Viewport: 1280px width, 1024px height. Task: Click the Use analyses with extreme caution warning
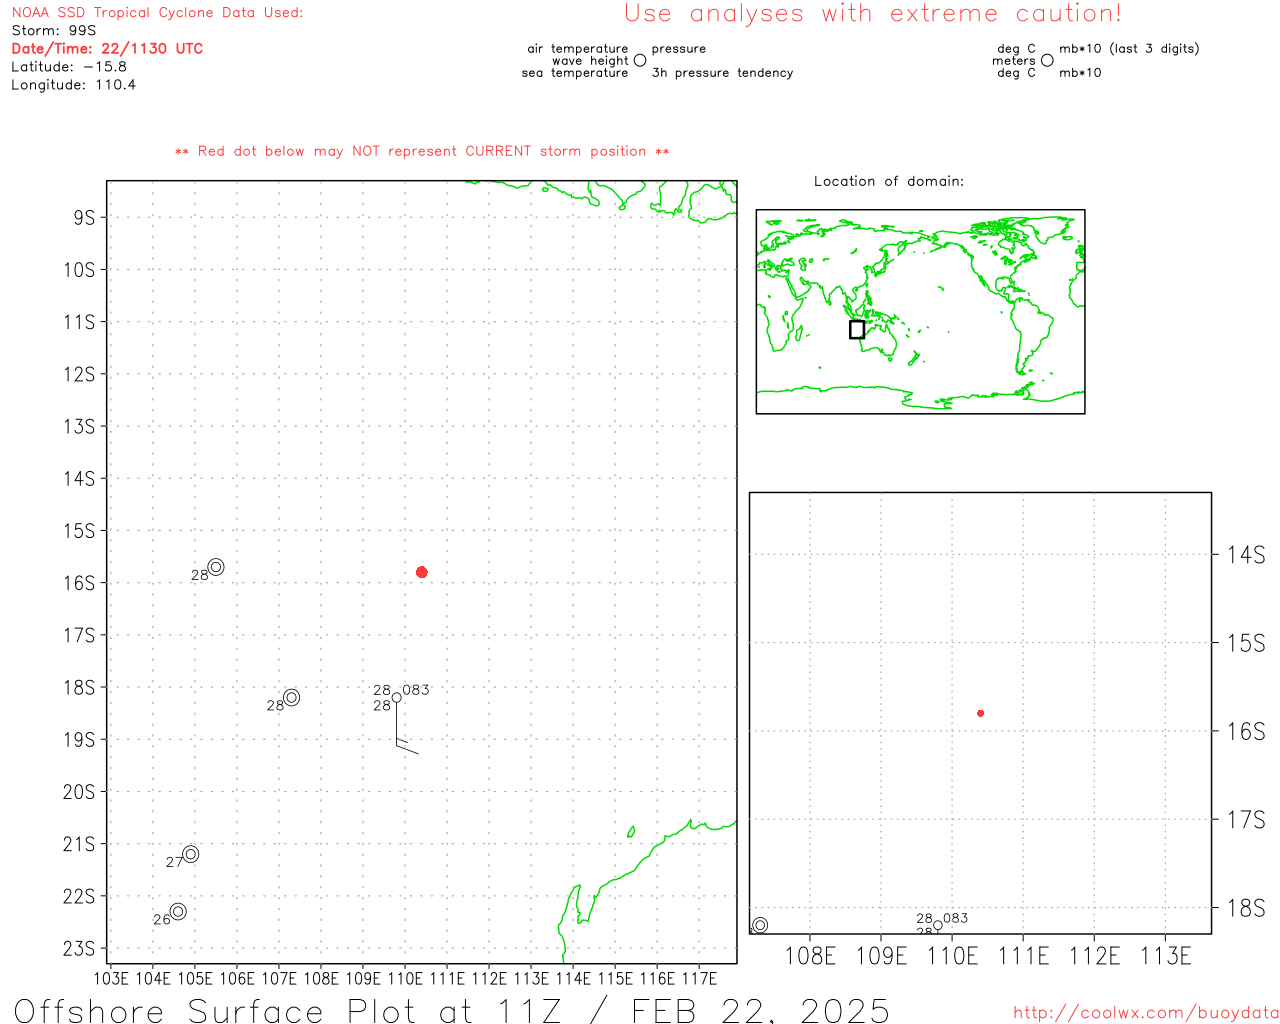(x=873, y=13)
